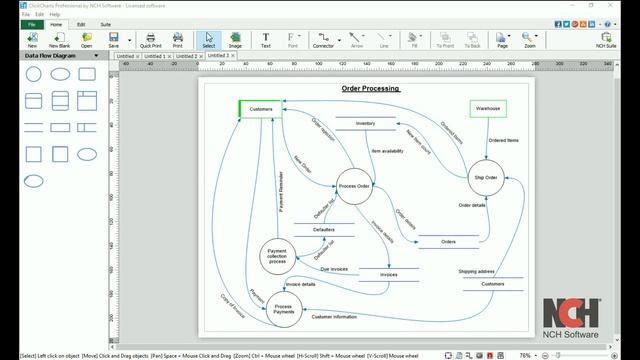Select the Warehouse entity box
Image resolution: width=640 pixels, height=360 pixels.
(x=488, y=109)
